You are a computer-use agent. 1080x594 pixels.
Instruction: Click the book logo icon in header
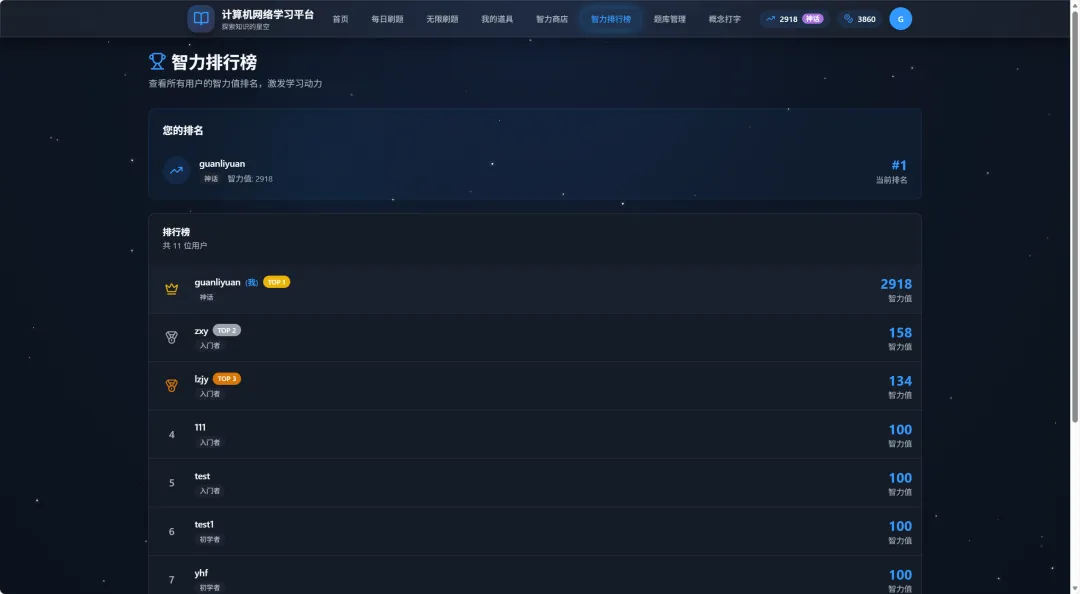point(200,19)
